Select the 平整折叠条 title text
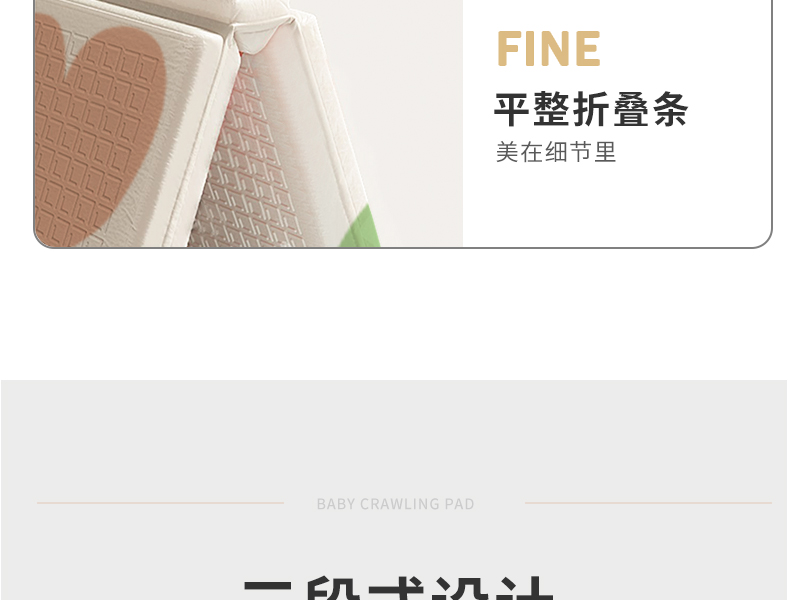 pos(591,109)
